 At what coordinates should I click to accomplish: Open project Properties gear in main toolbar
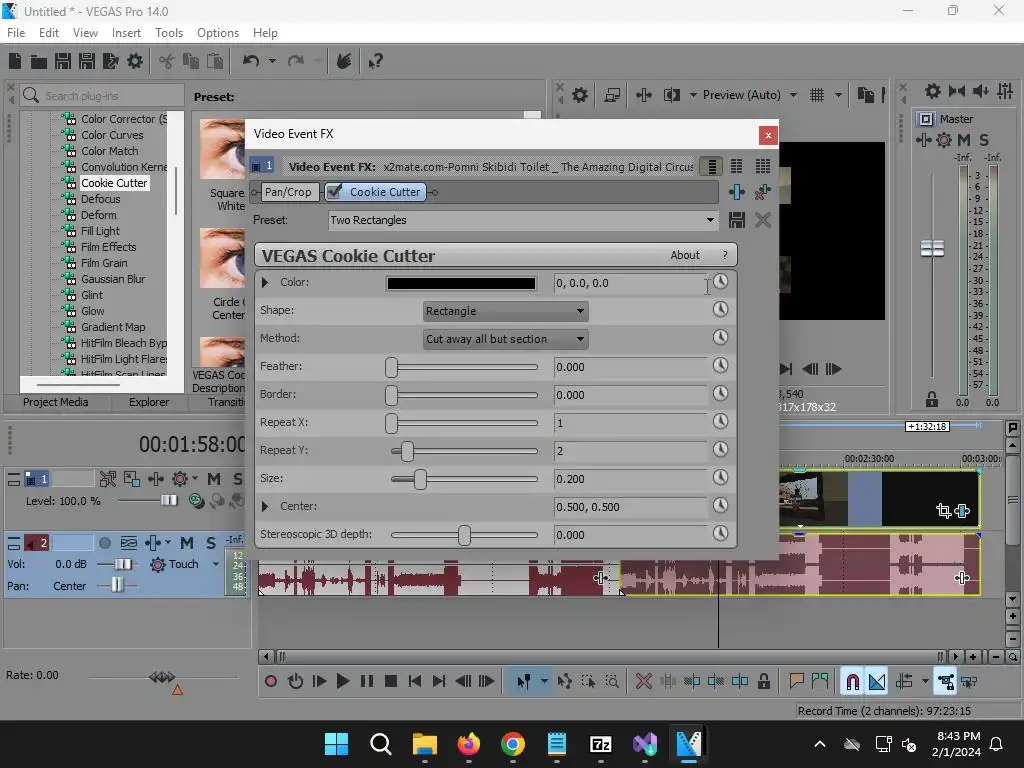pyautogui.click(x=135, y=61)
